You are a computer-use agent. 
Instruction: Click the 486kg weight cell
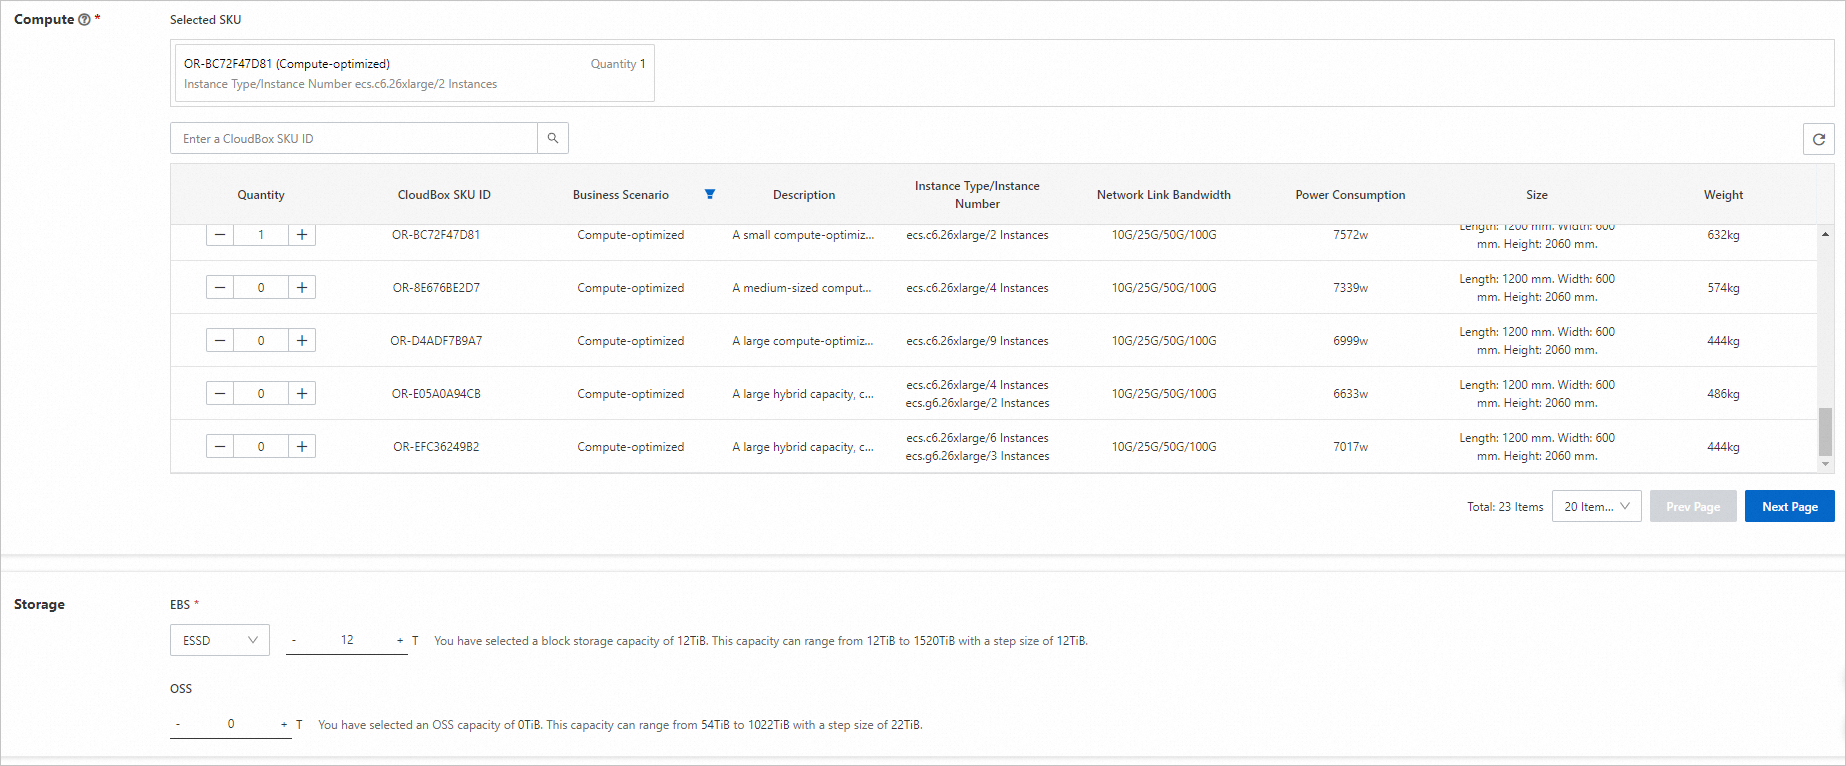(1723, 394)
